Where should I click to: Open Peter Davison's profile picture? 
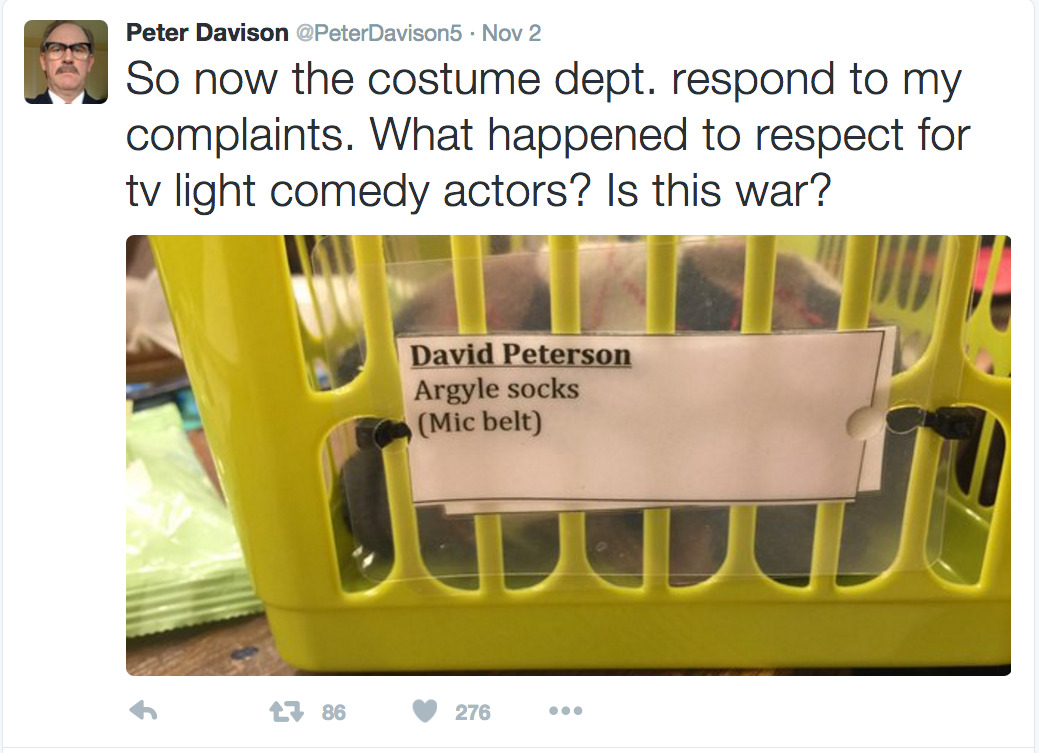66,62
